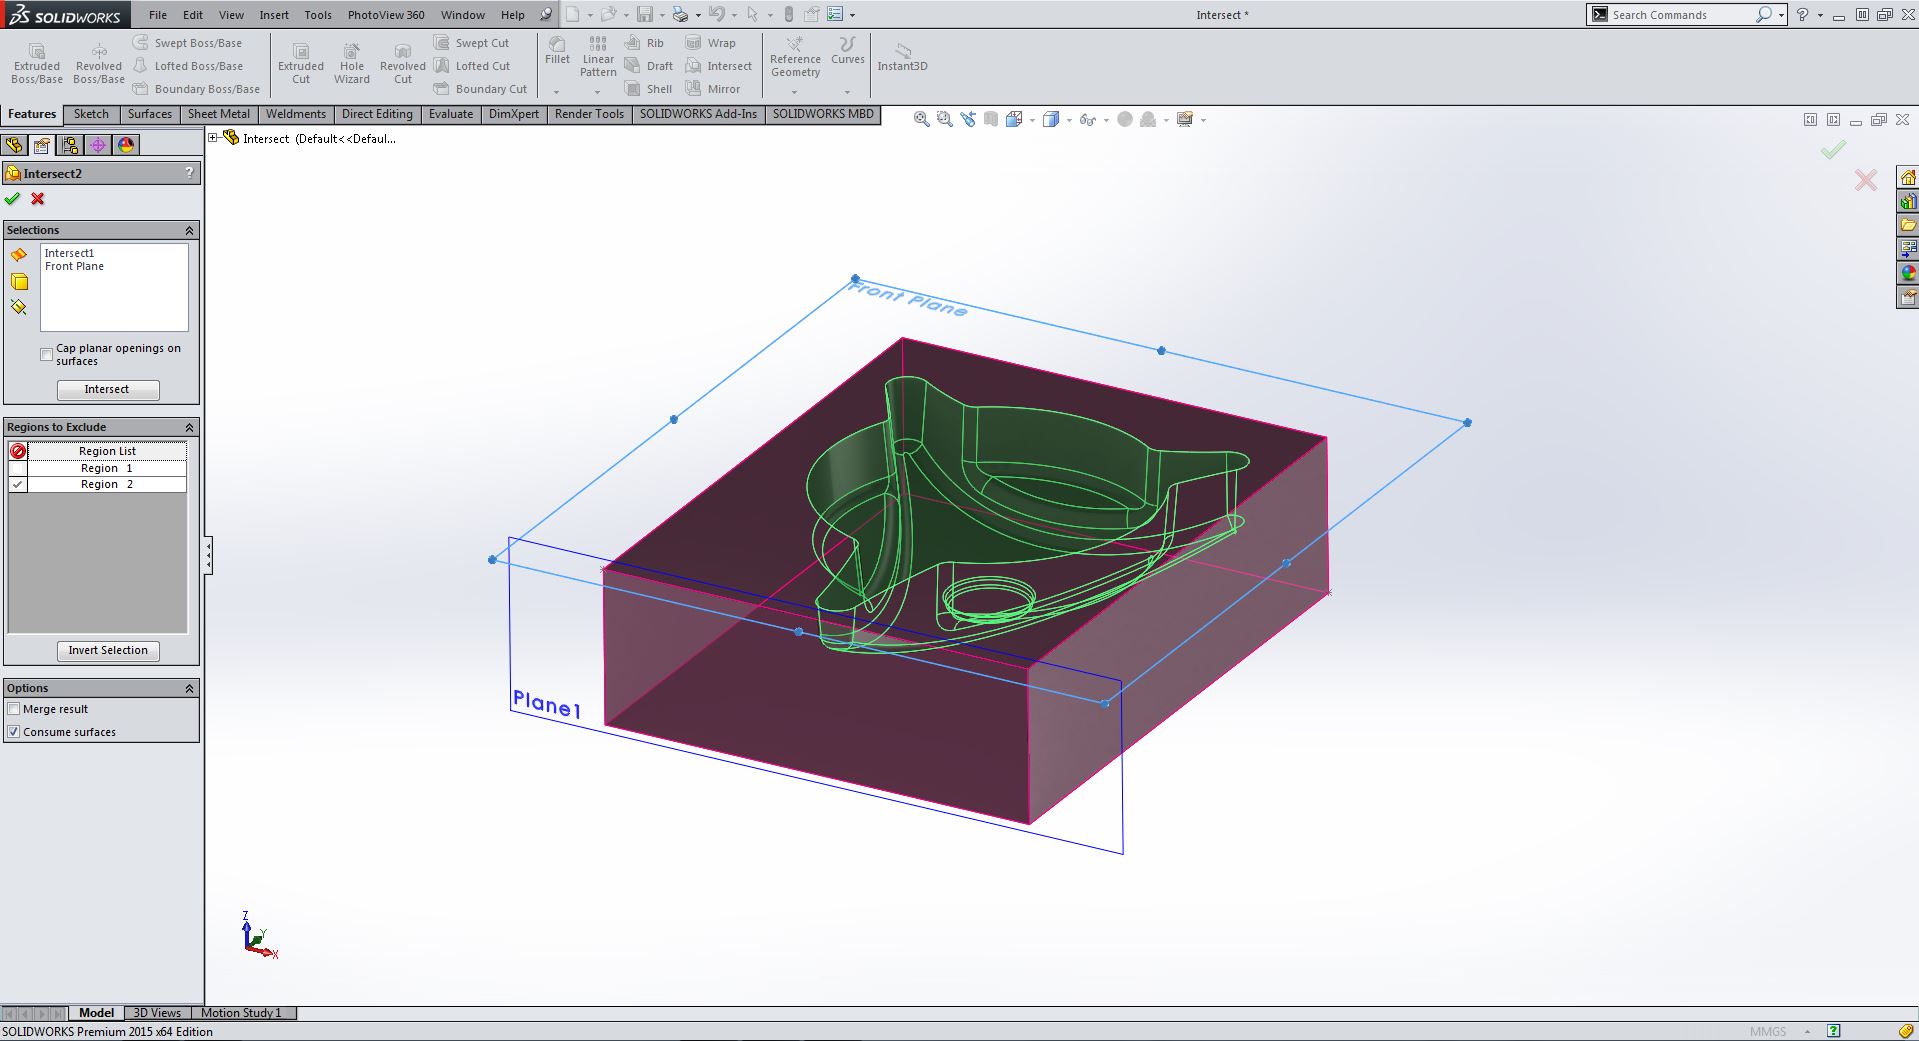This screenshot has height=1041, width=1919.
Task: Open the Insert menu
Action: coord(273,15)
